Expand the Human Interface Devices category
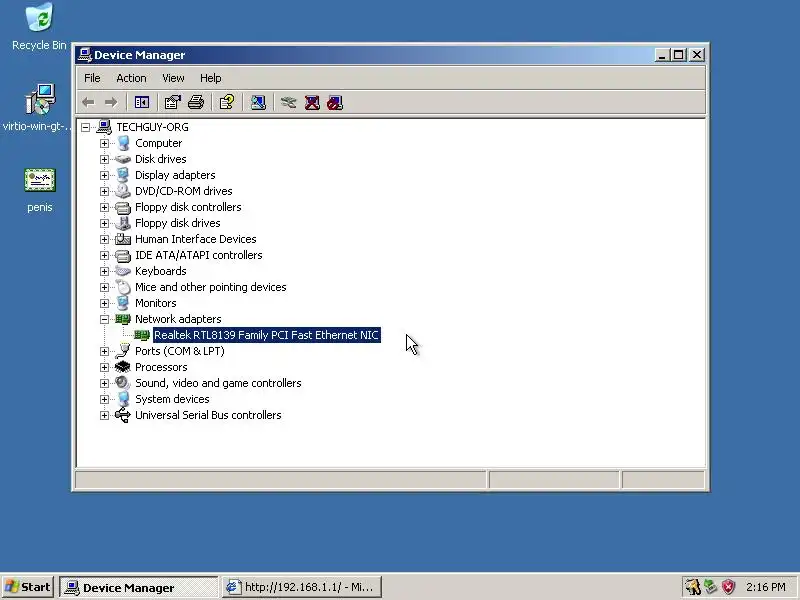The width and height of the screenshot is (800, 600). coord(105,239)
